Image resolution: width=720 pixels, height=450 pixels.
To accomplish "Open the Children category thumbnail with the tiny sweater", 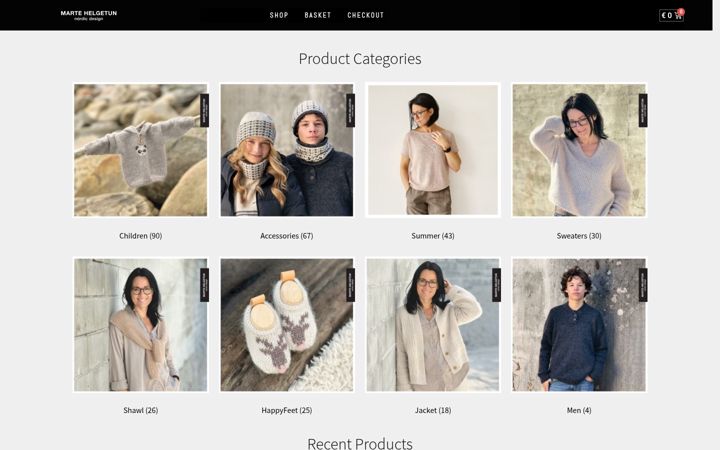I will [x=141, y=150].
